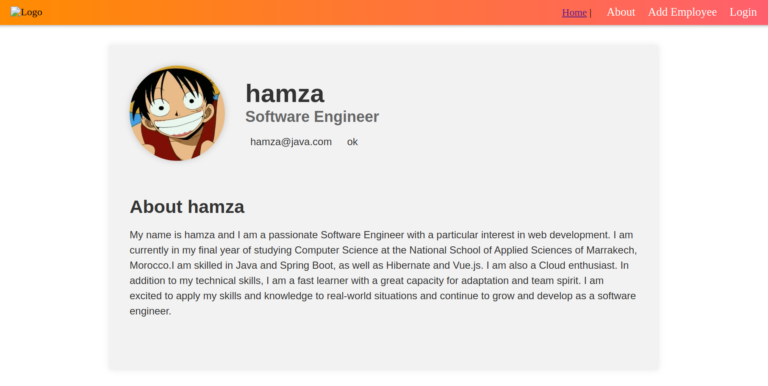Click the broken Logo image
Image resolution: width=768 pixels, height=386 pixels.
click(x=26, y=12)
